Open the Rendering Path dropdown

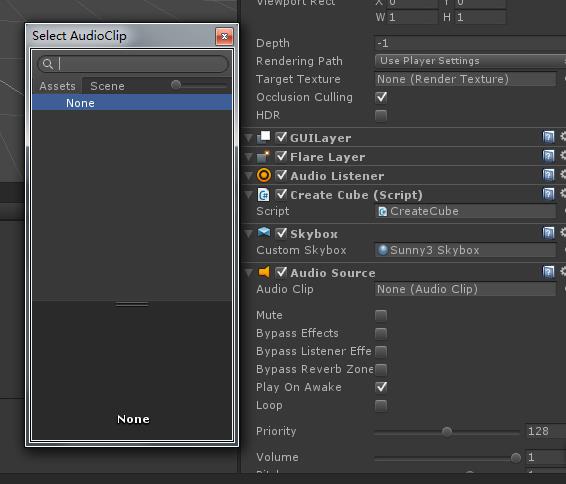(x=470, y=61)
